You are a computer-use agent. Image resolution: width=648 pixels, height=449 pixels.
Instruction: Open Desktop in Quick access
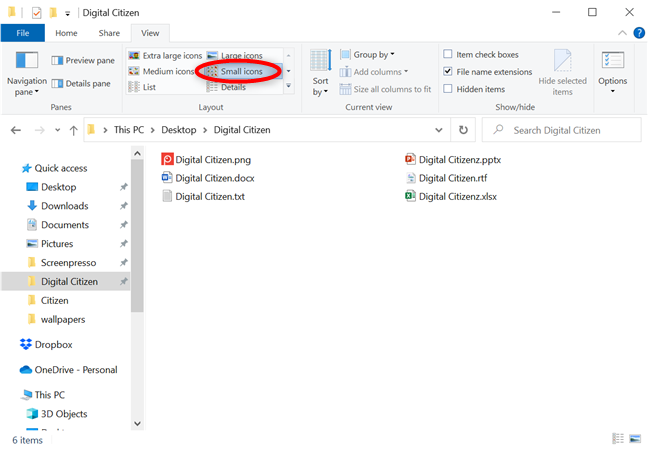coord(51,187)
